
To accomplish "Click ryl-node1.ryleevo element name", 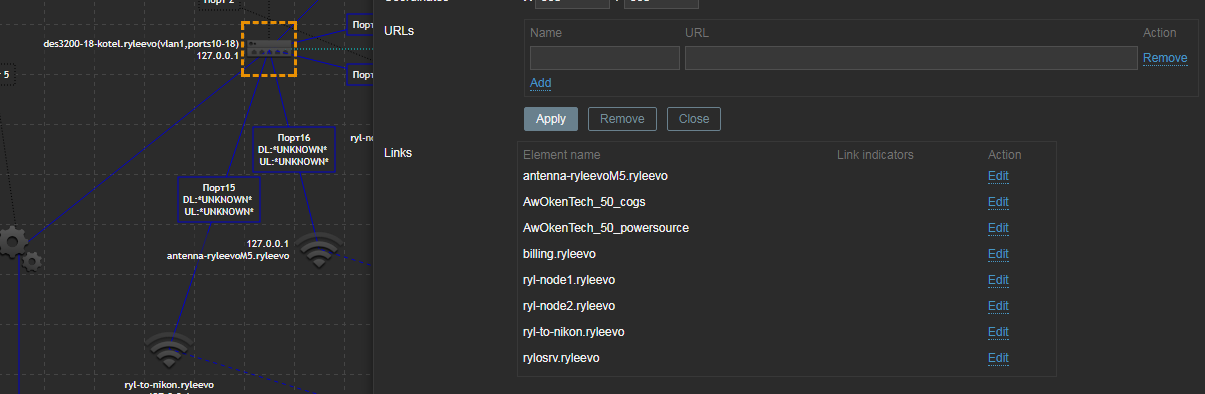I will pos(569,280).
